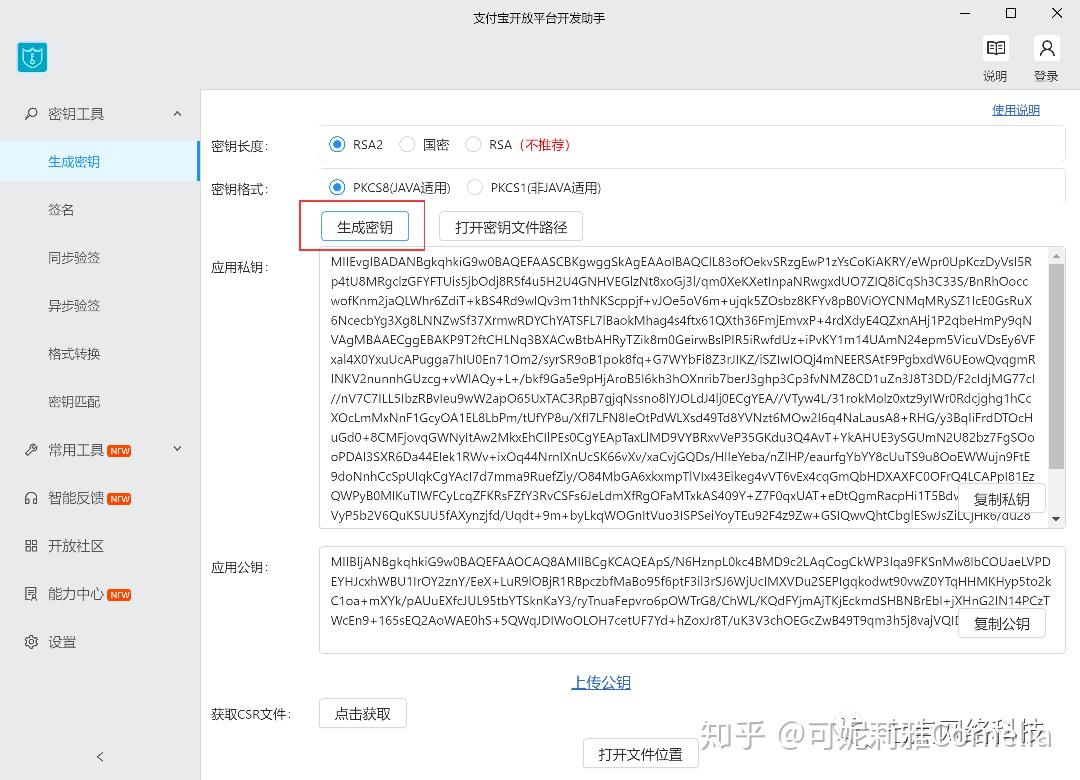The height and width of the screenshot is (780, 1080).
Task: Click the 生成密钥 button
Action: coord(364,227)
